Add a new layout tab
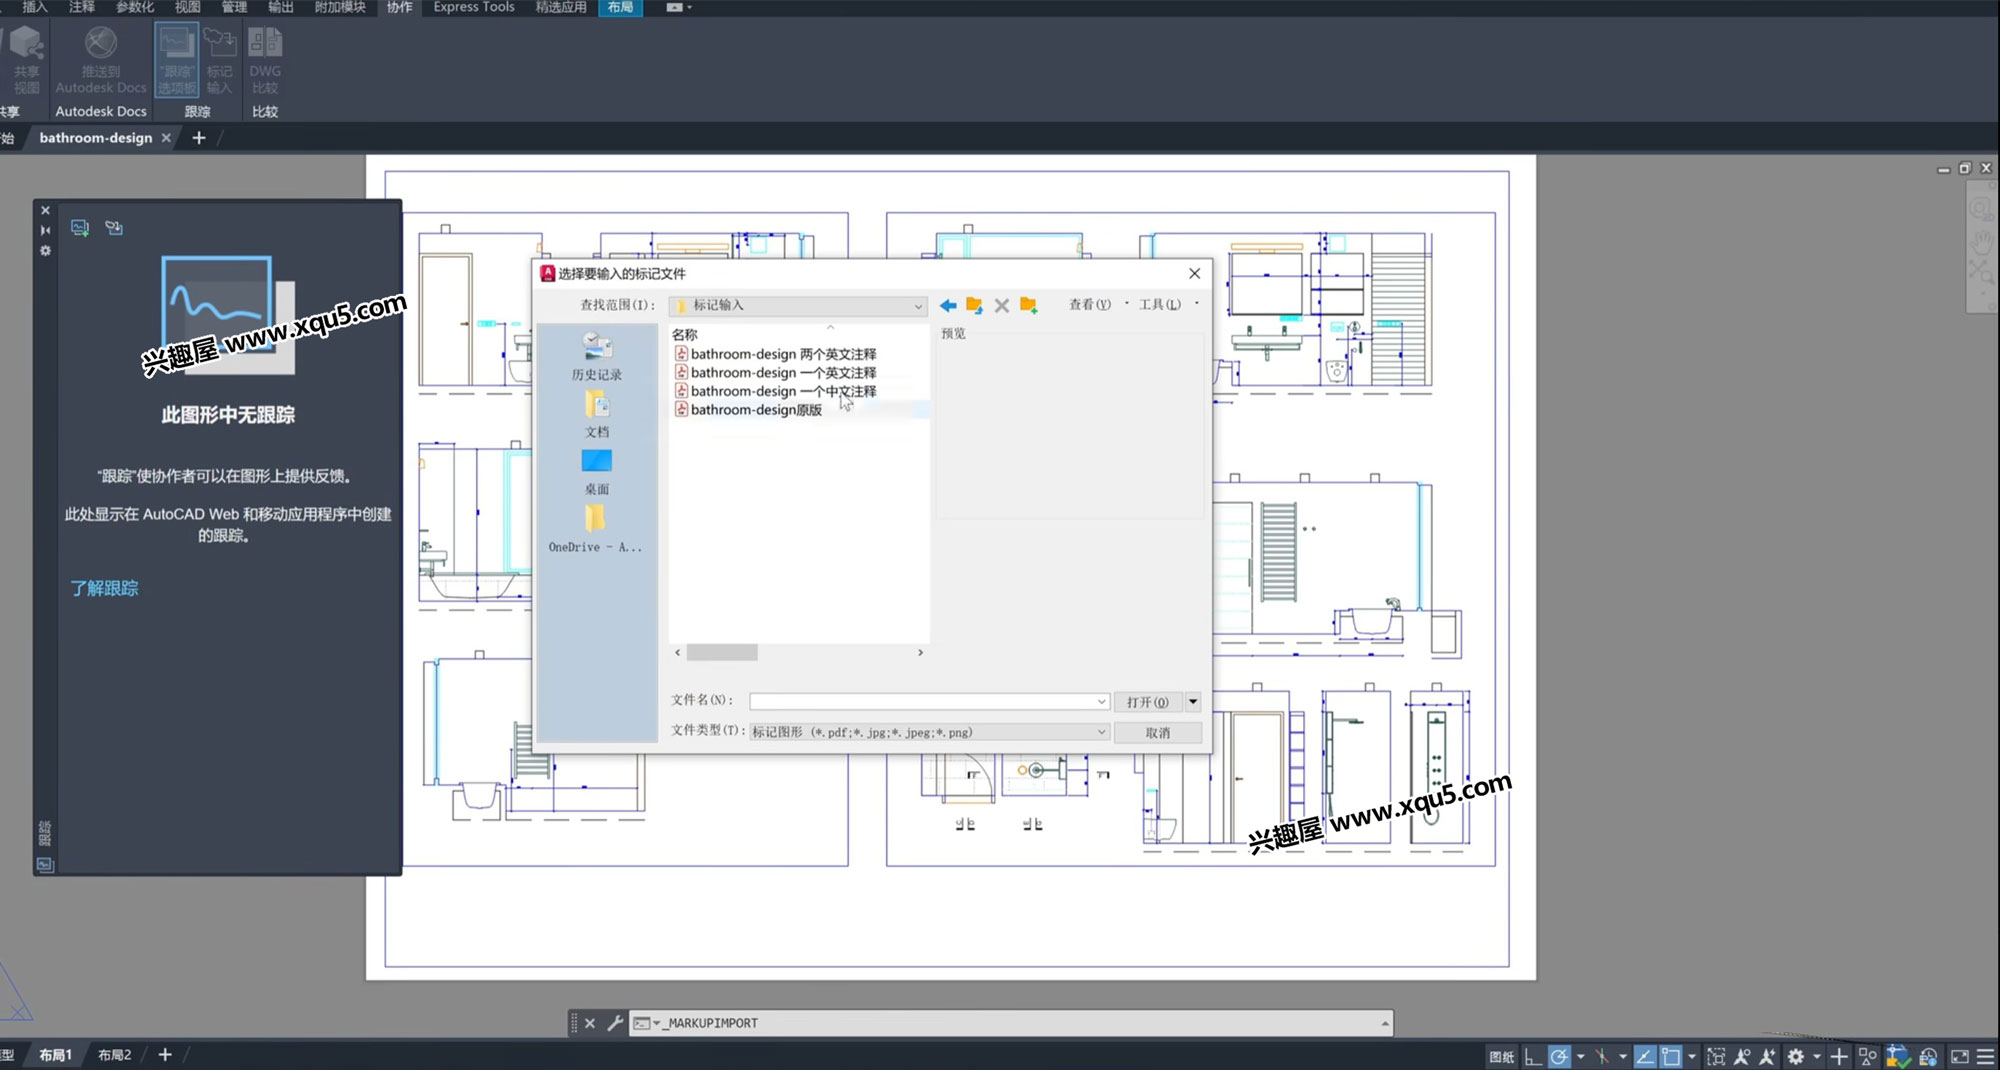This screenshot has height=1070, width=2000. (165, 1055)
